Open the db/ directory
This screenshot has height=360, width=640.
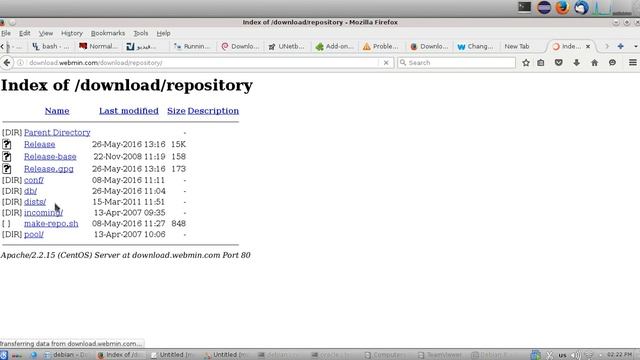coord(30,191)
